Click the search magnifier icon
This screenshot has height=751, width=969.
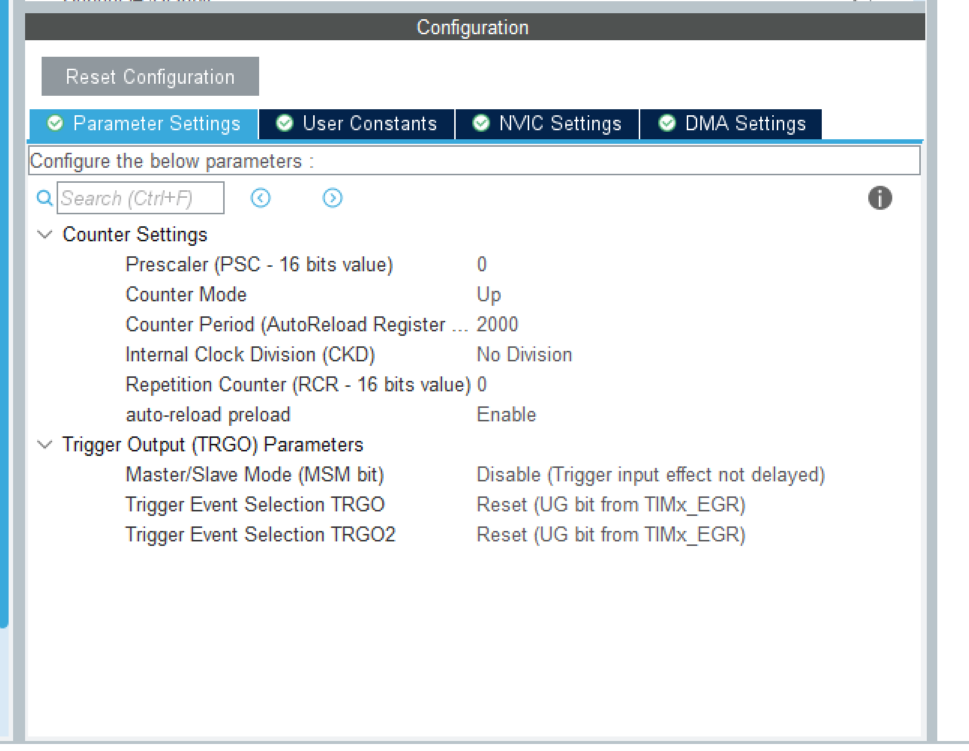(x=43, y=198)
